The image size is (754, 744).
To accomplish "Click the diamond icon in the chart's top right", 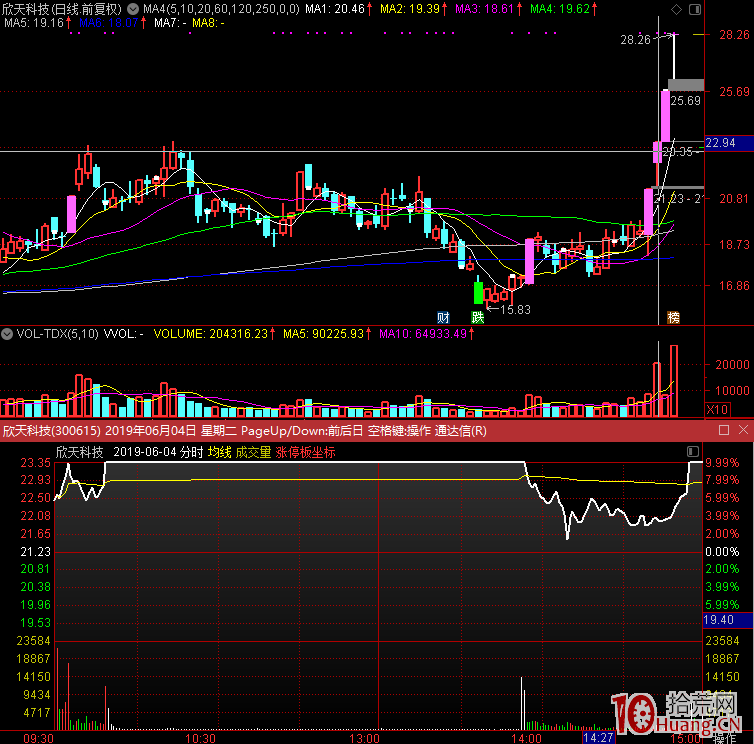I will (676, 9).
